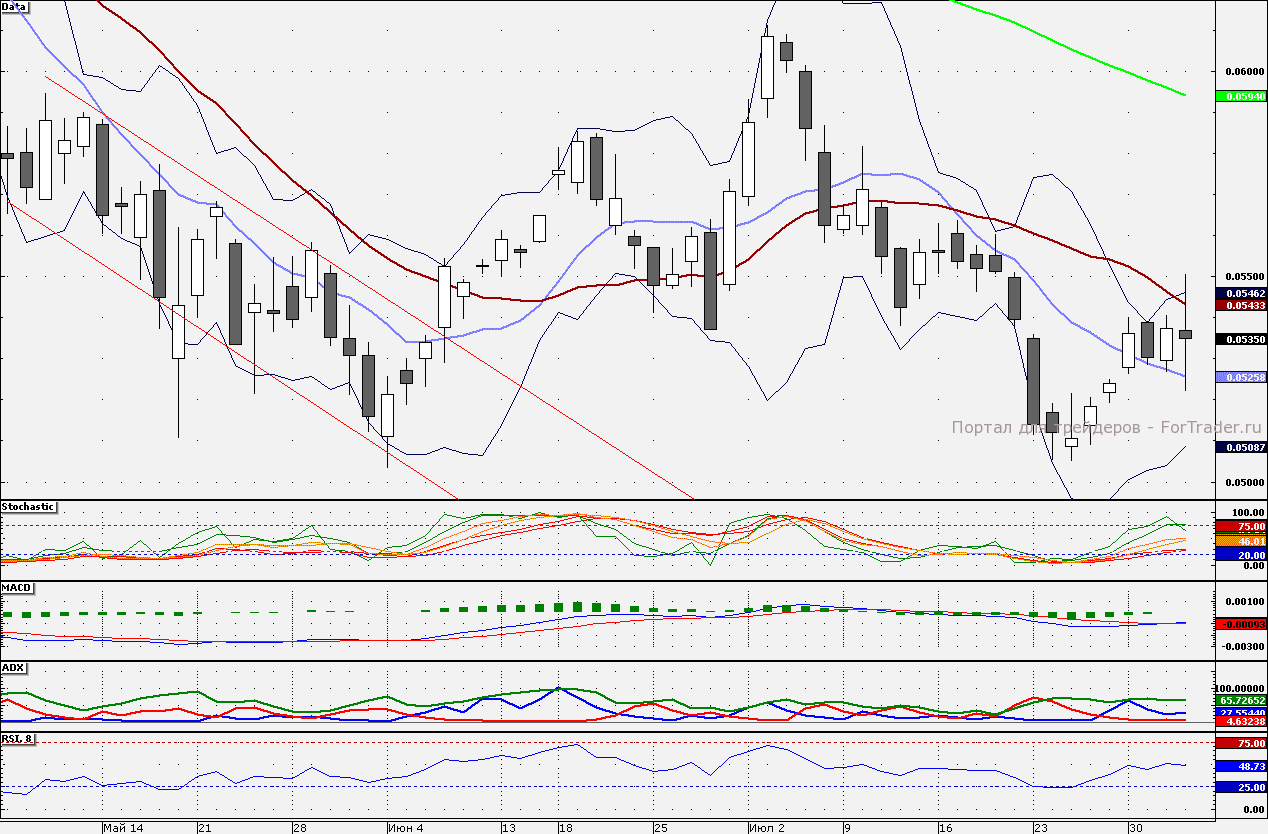Click the red 75.00 RSI level tag
Viewport: 1268px width, 834px height.
1241,743
